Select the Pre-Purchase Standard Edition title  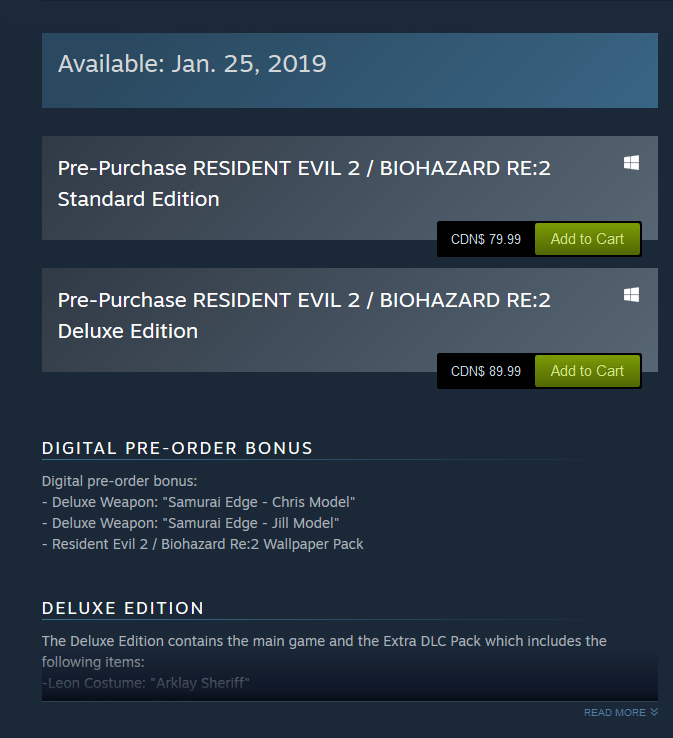pos(304,183)
